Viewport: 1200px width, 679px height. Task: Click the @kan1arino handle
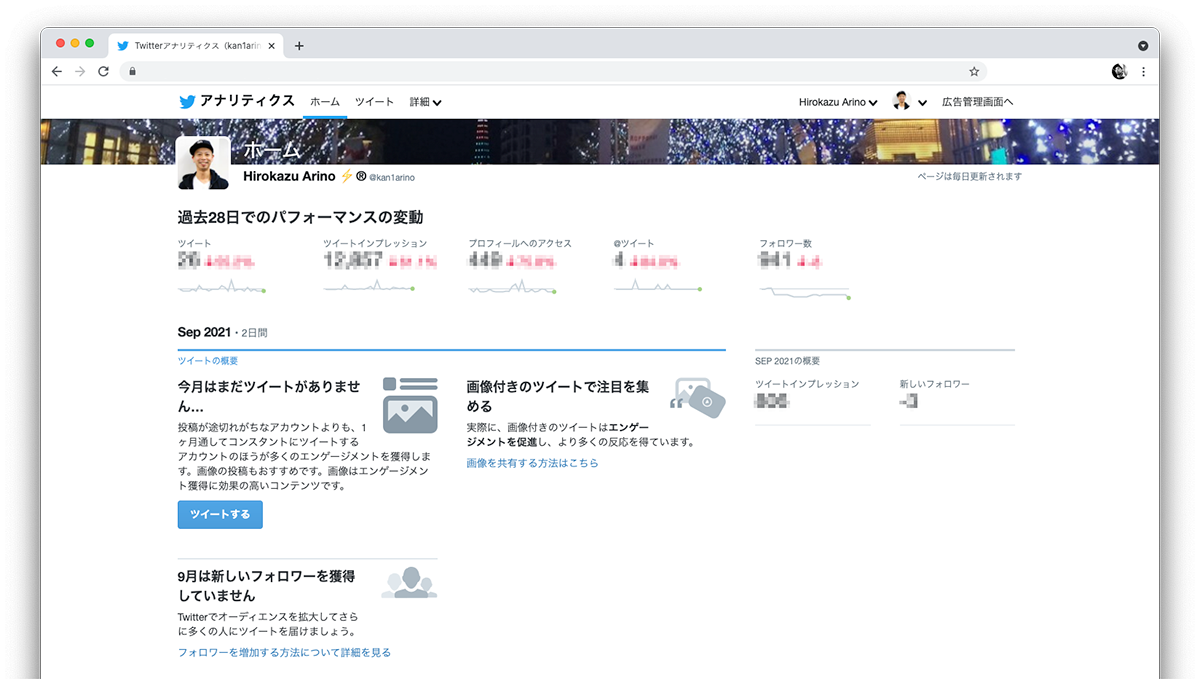[392, 177]
